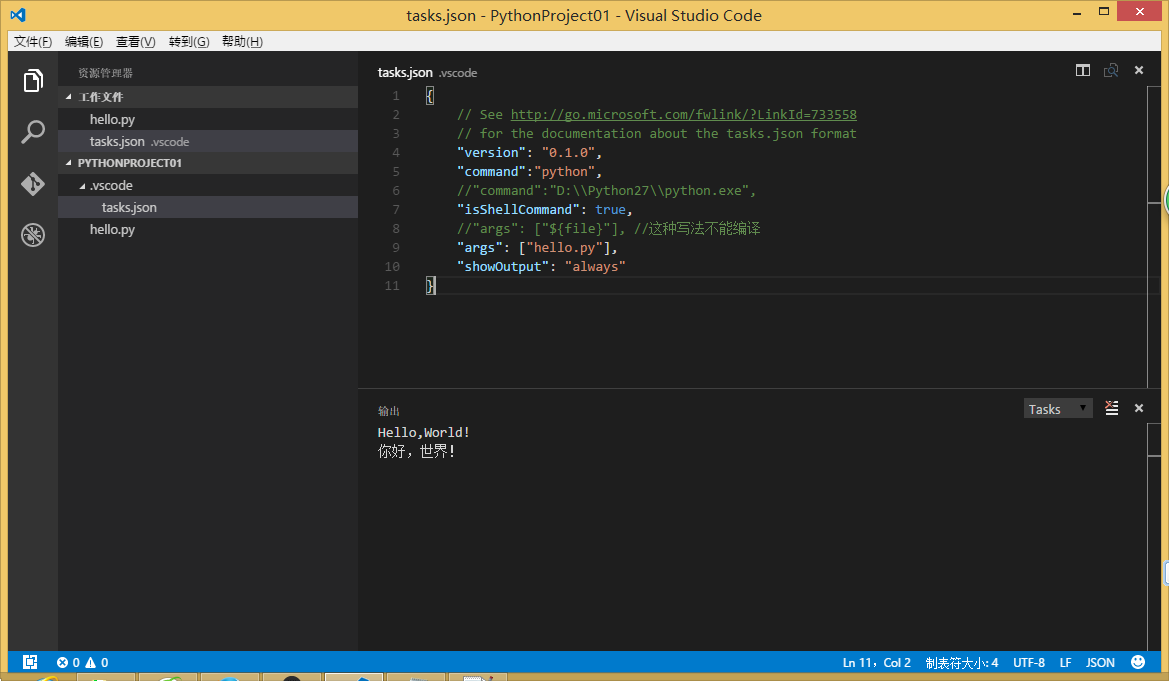Select tasks.json in working files list

click(208, 141)
